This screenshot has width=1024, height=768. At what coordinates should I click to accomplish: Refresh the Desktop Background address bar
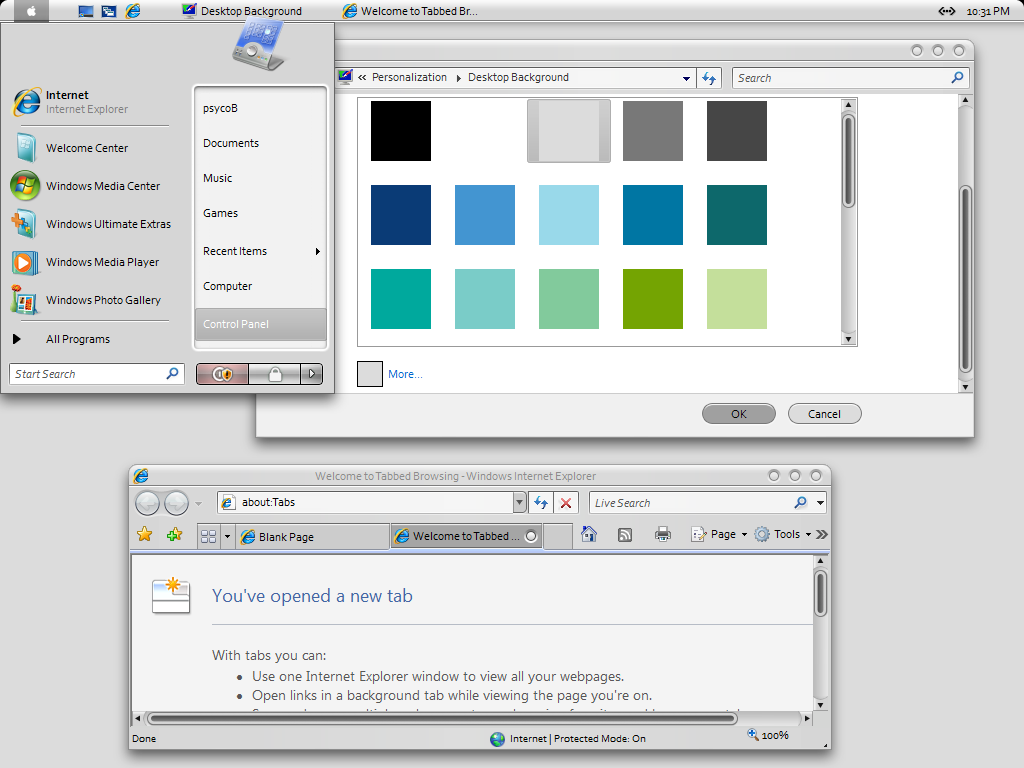pos(709,78)
